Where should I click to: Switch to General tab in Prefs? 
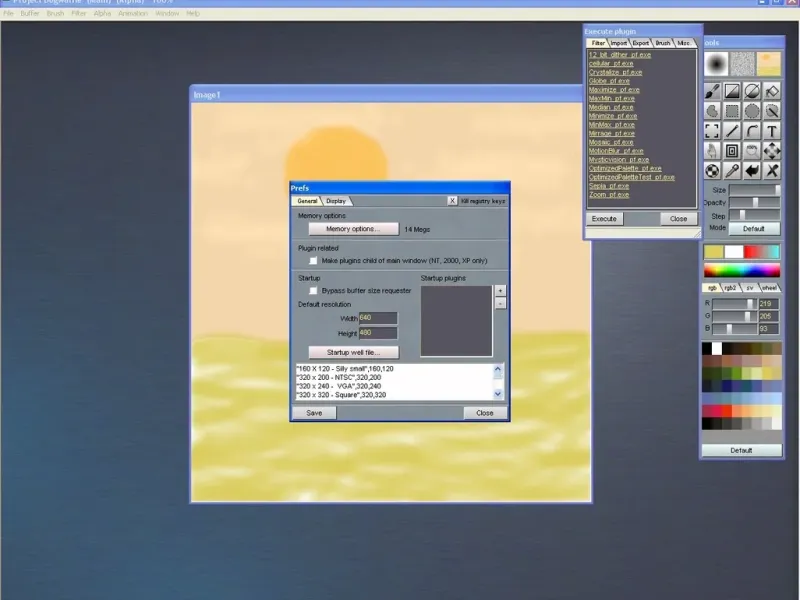307,201
